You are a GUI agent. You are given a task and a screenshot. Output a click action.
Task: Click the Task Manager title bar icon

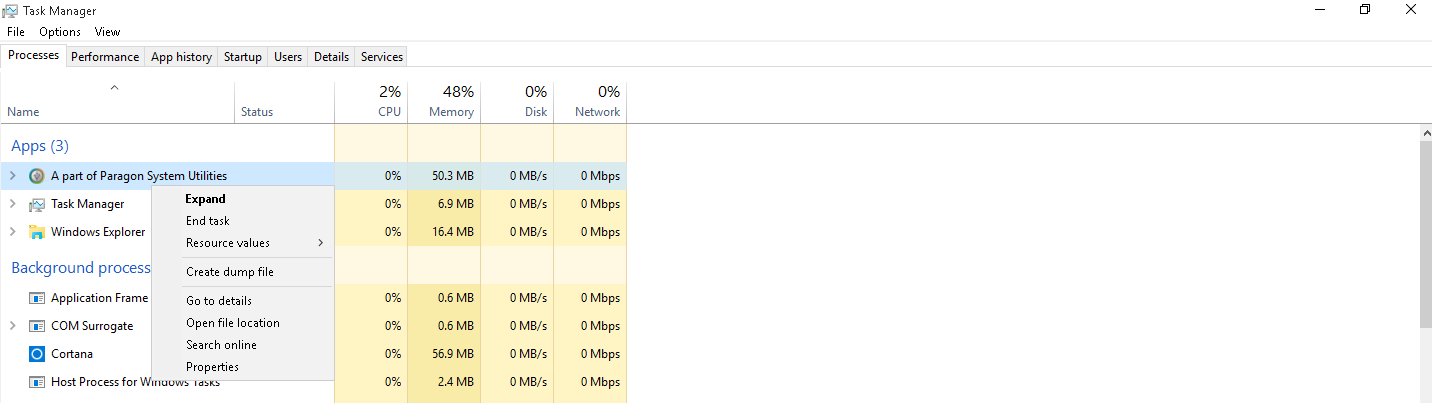11,11
